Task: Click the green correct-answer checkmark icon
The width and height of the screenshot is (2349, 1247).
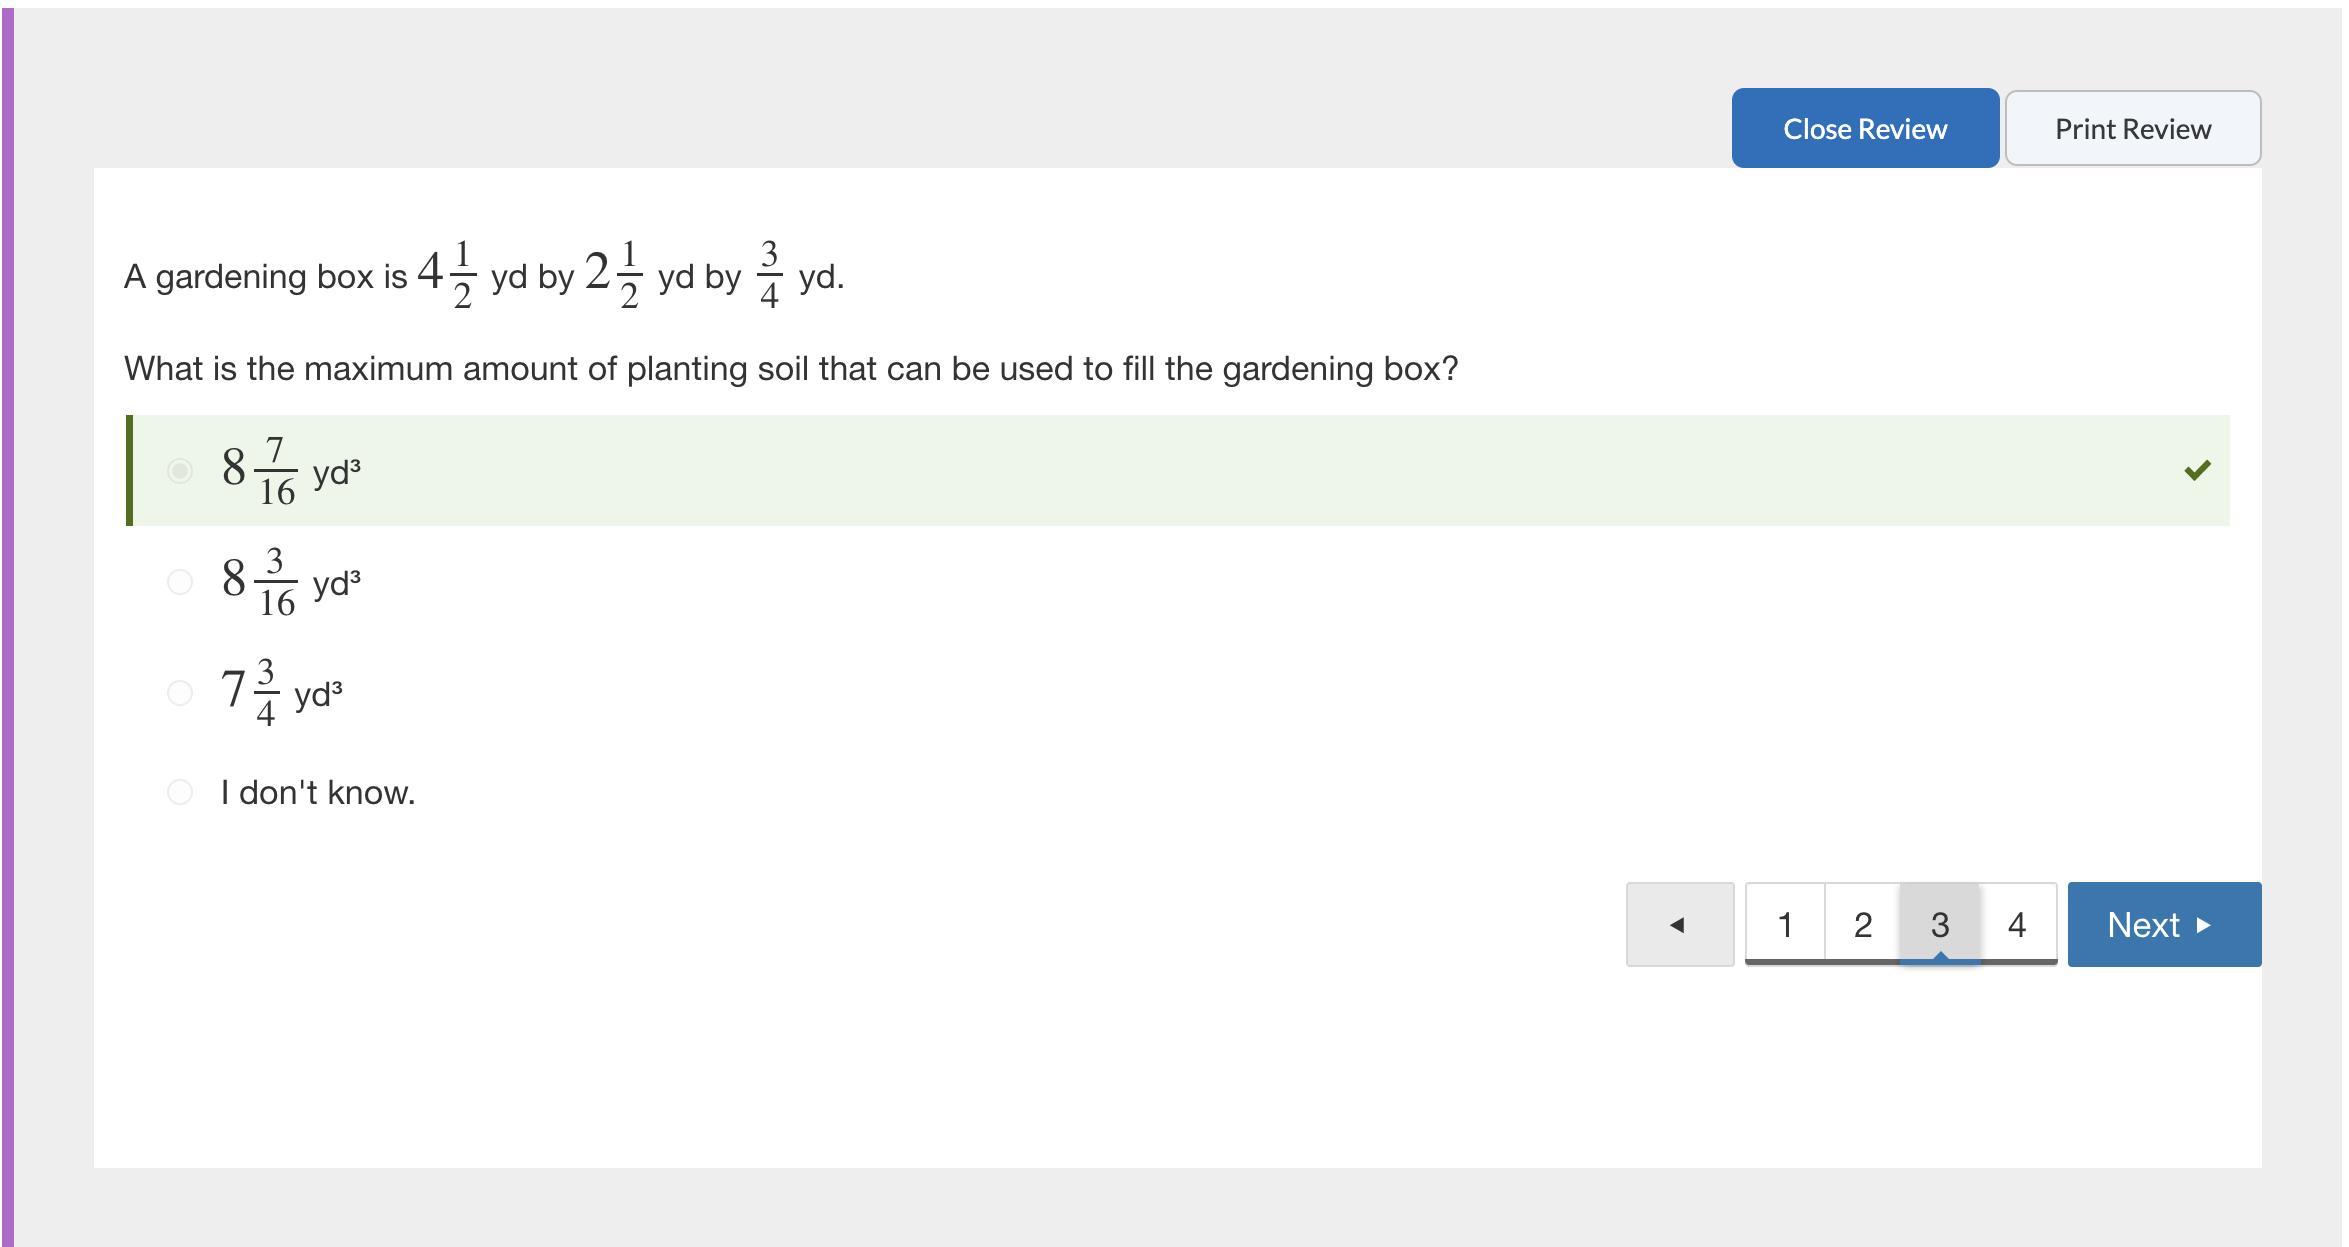Action: click(2197, 470)
